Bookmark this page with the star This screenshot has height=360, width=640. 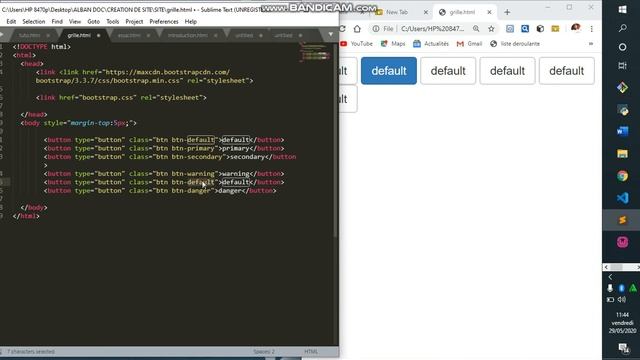coord(491,29)
